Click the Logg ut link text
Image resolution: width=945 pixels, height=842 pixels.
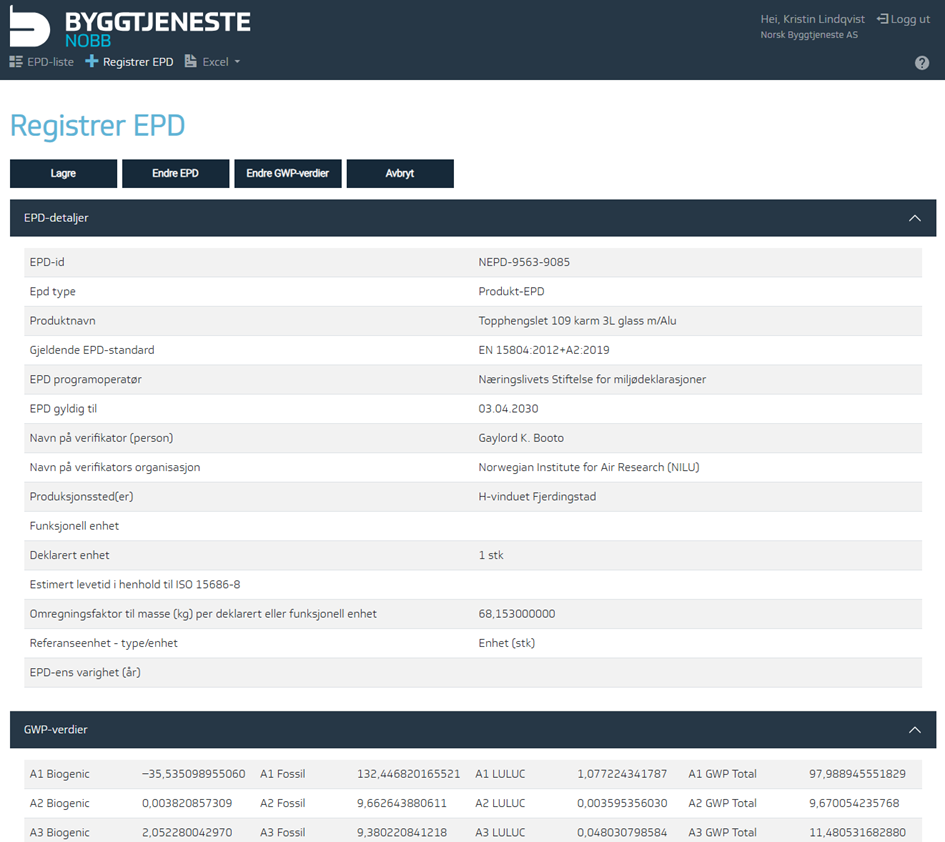(x=910, y=19)
